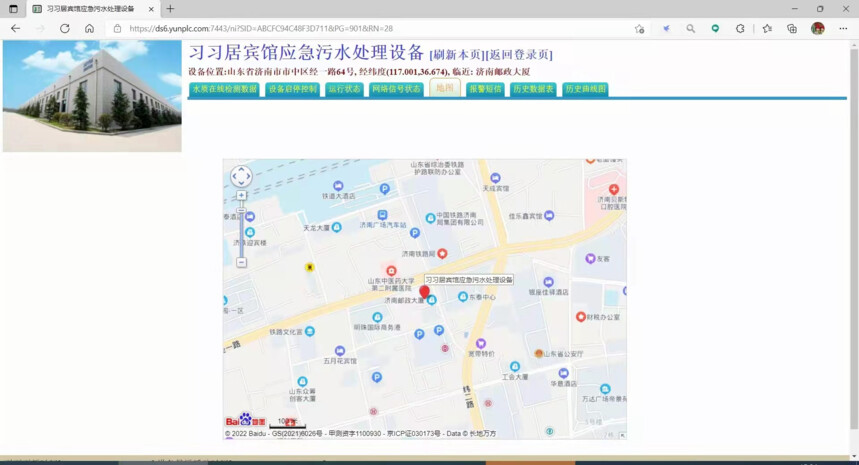
Task: Click the Baidu map logo
Action: tap(245, 420)
